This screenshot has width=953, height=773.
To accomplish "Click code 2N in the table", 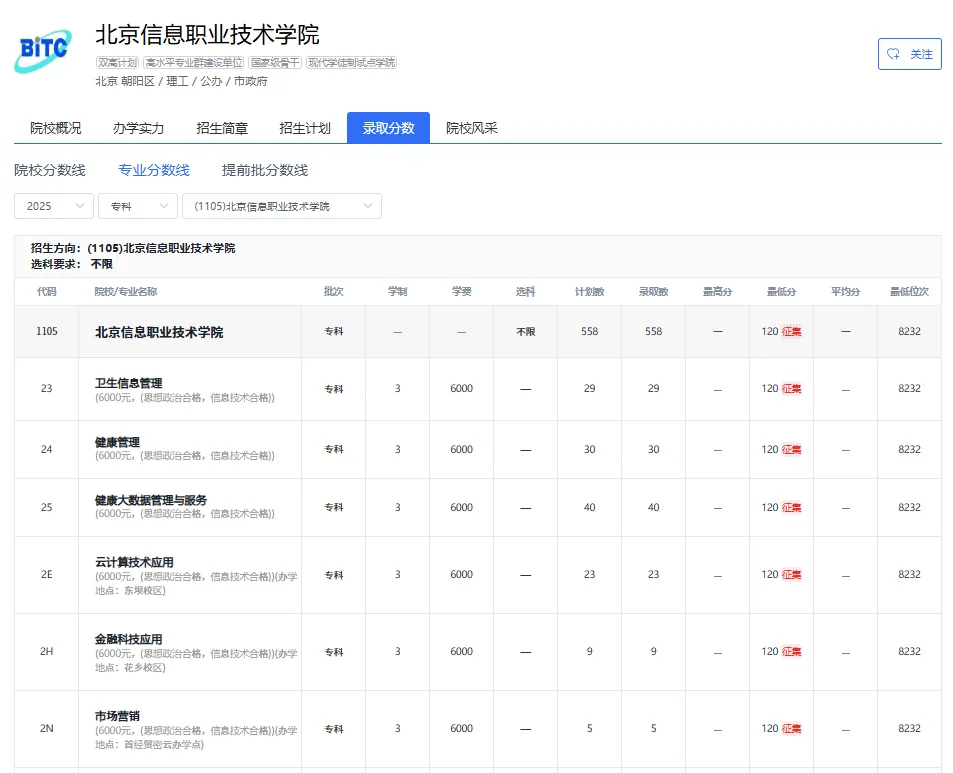I will [47, 728].
